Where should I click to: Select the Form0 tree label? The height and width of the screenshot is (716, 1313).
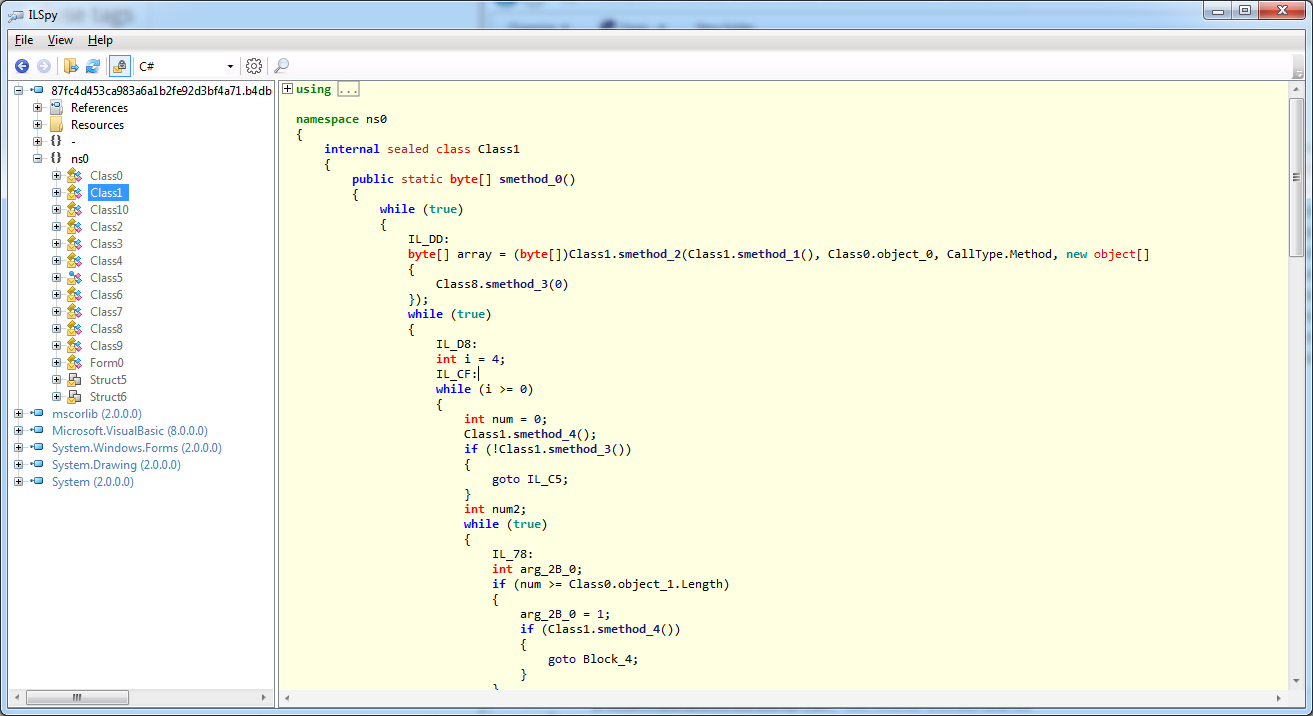point(107,363)
